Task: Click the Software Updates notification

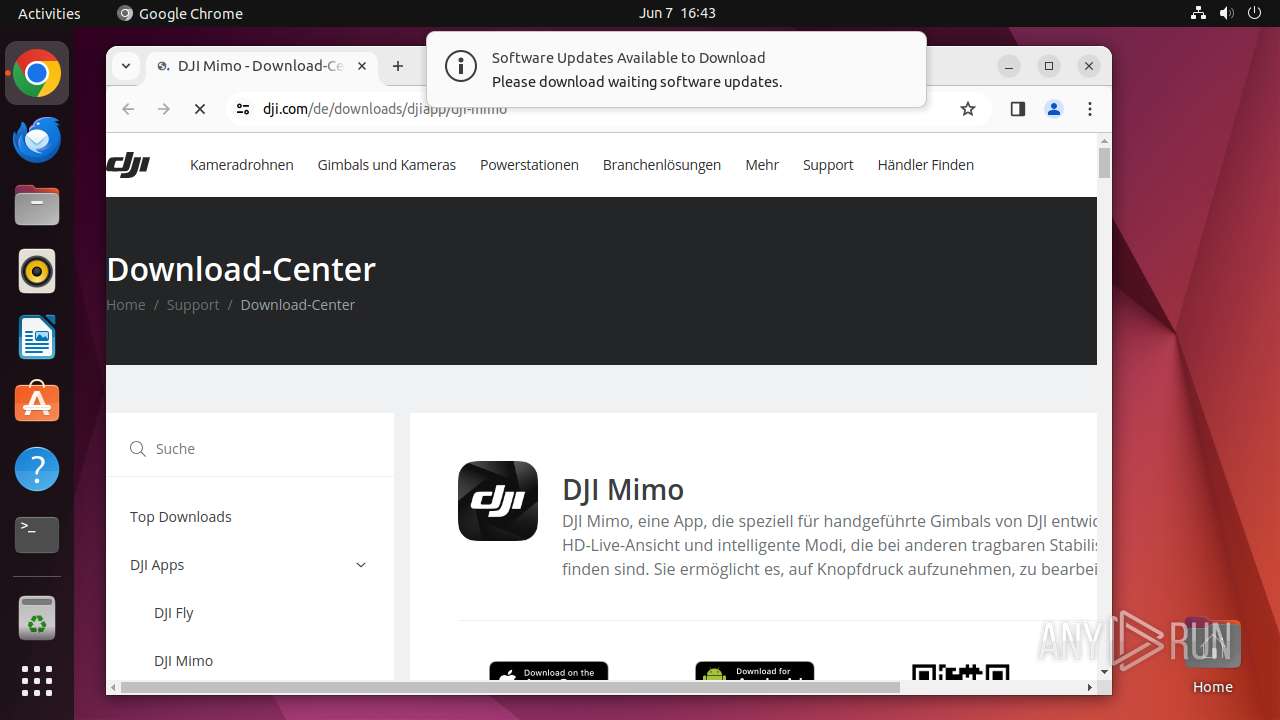Action: [x=676, y=69]
